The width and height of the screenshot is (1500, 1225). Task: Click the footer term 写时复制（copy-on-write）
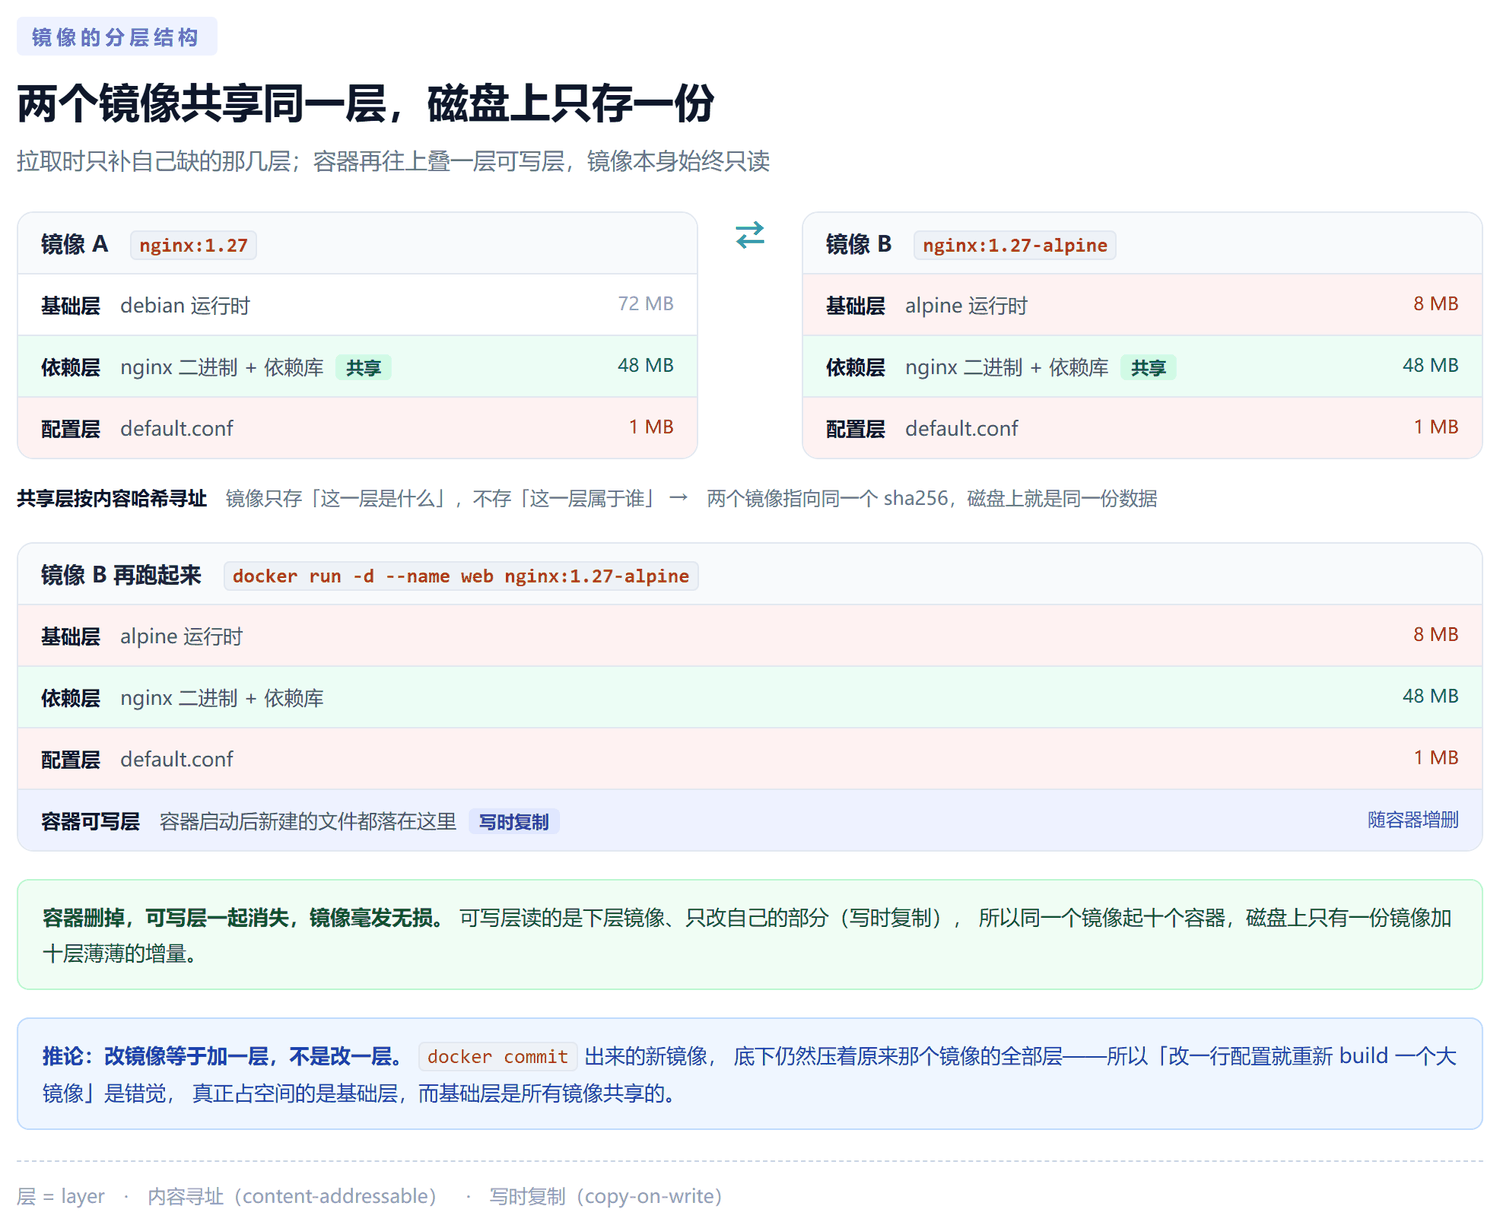[x=606, y=1196]
